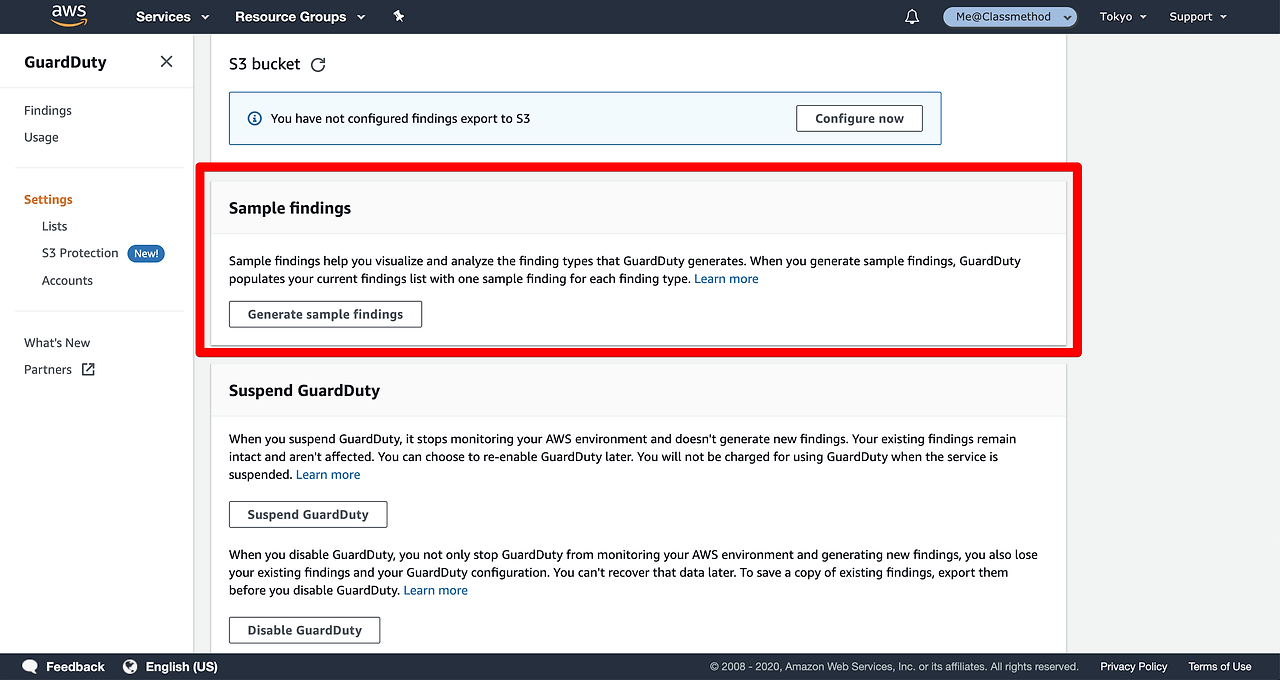The image size is (1280, 680).
Task: Open the Tokyo region dropdown
Action: coord(1123,17)
